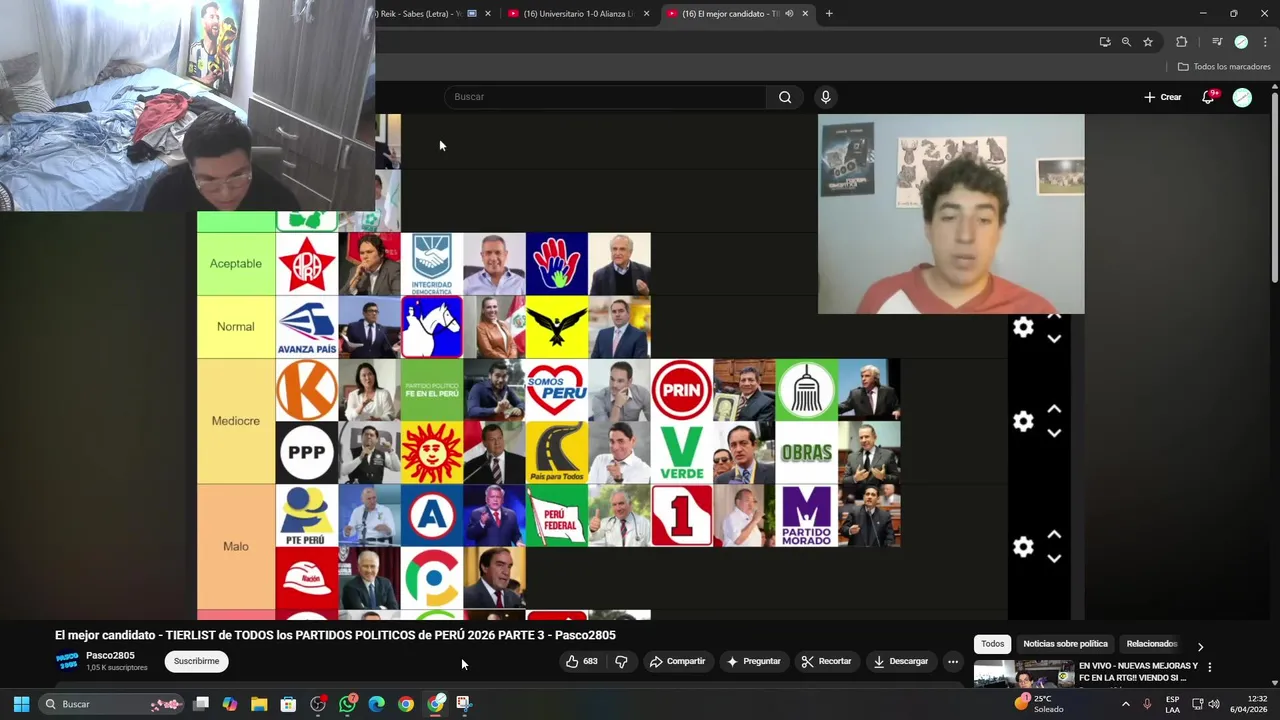The height and width of the screenshot is (720, 1280).
Task: Open WhatsApp from the taskbar
Action: [x=347, y=704]
